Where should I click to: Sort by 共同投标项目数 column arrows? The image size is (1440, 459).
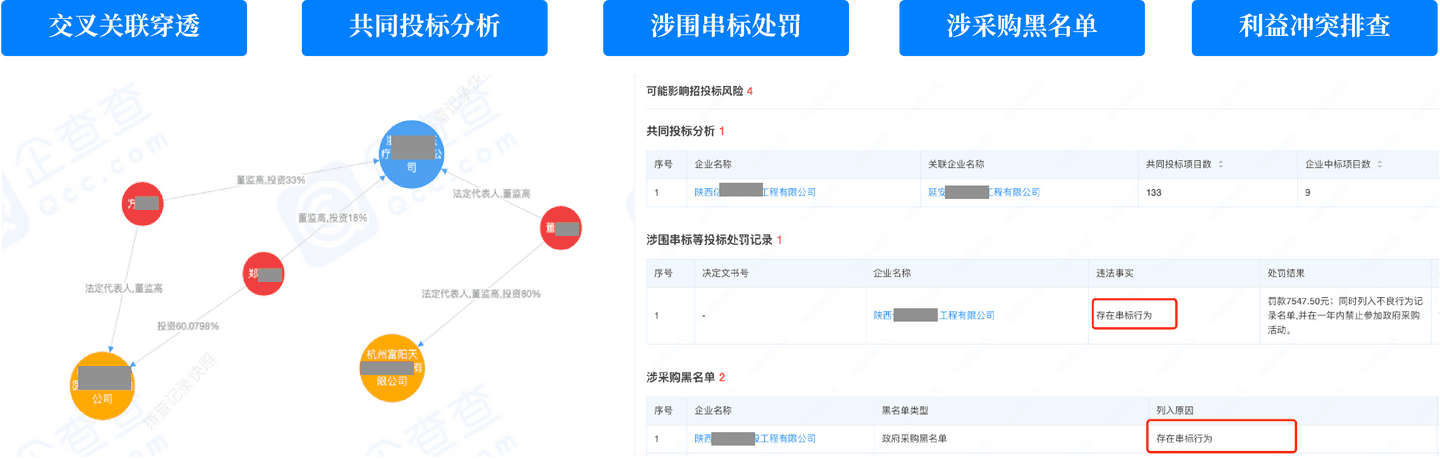pos(1221,164)
